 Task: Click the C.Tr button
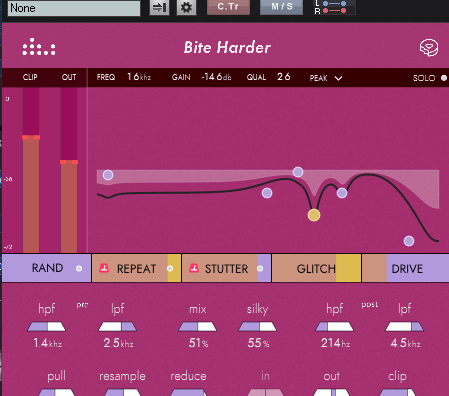click(228, 7)
